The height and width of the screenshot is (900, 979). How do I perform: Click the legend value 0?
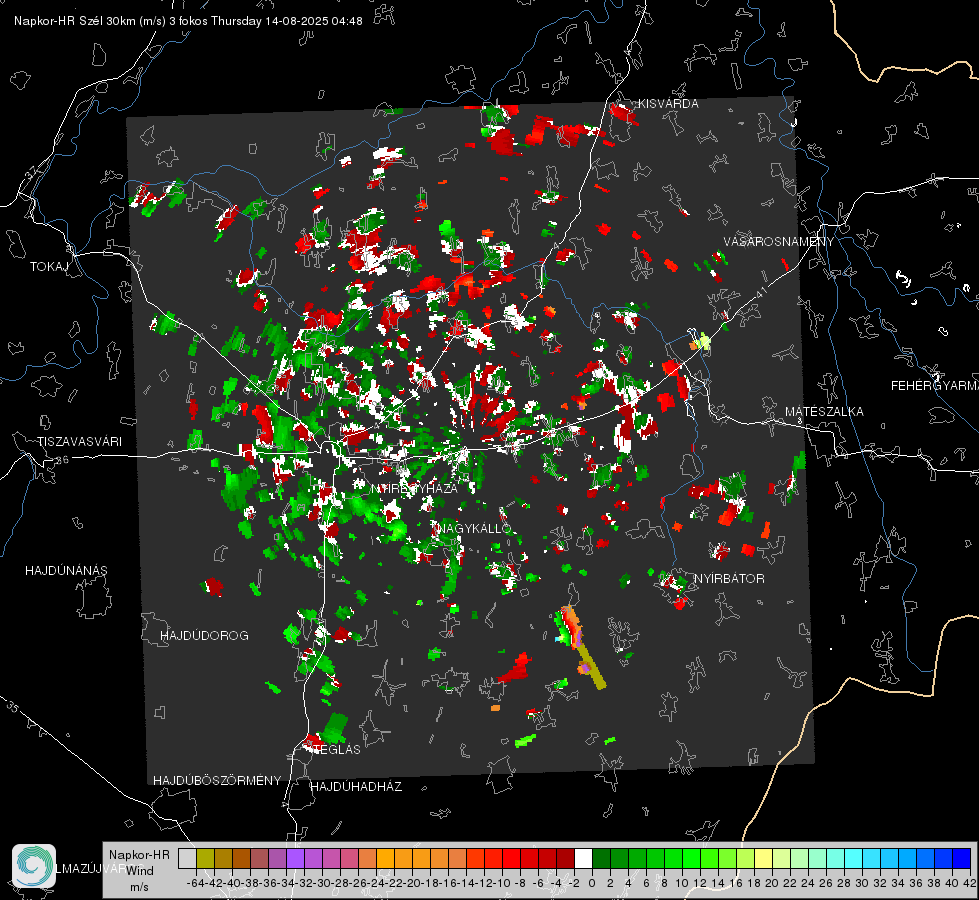pos(592,883)
